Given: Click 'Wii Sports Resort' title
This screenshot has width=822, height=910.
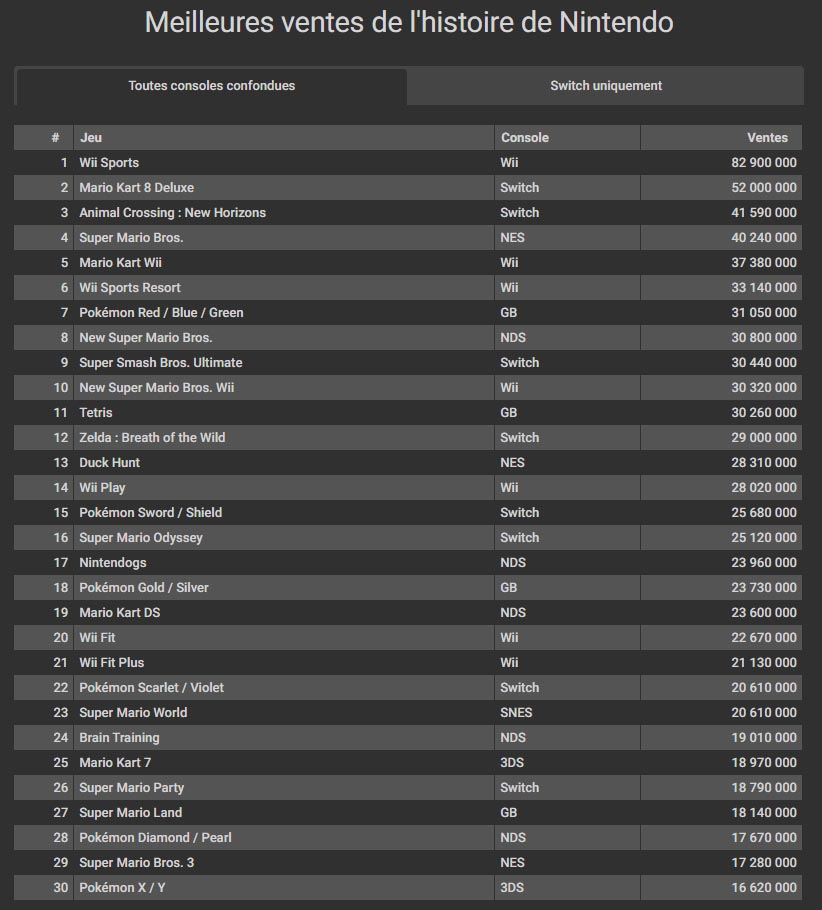Looking at the screenshot, I should click(x=130, y=287).
